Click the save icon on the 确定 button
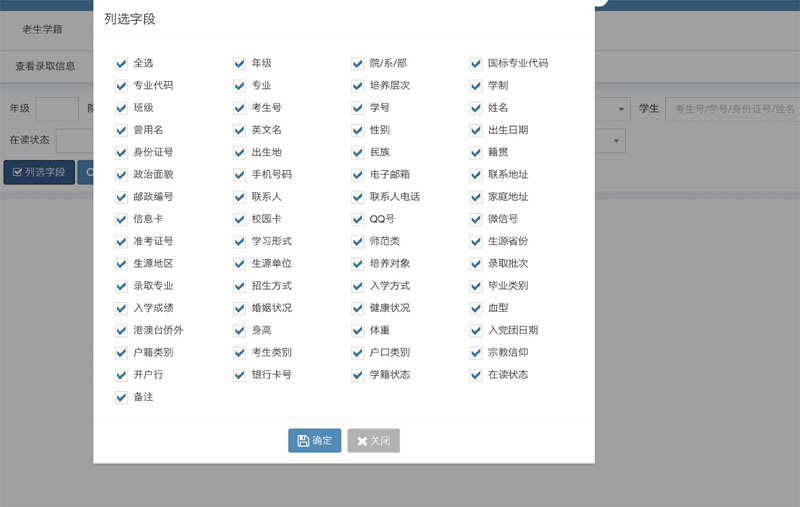800x507 pixels. coord(303,441)
